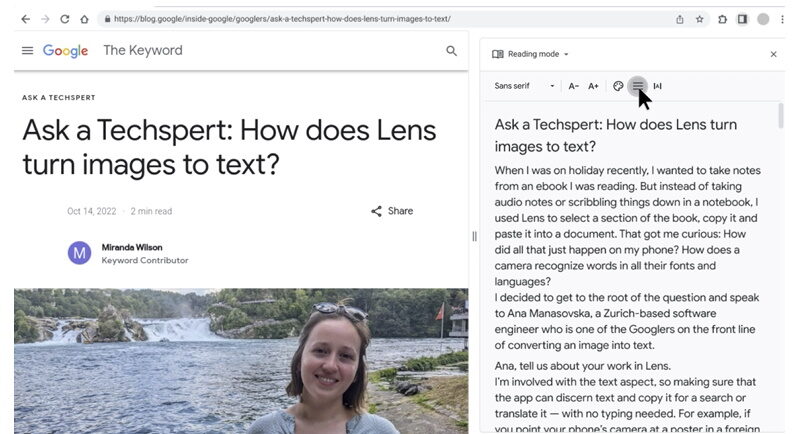Image resolution: width=804 pixels, height=434 pixels.
Task: Click the Reading mode book icon
Action: click(x=497, y=54)
